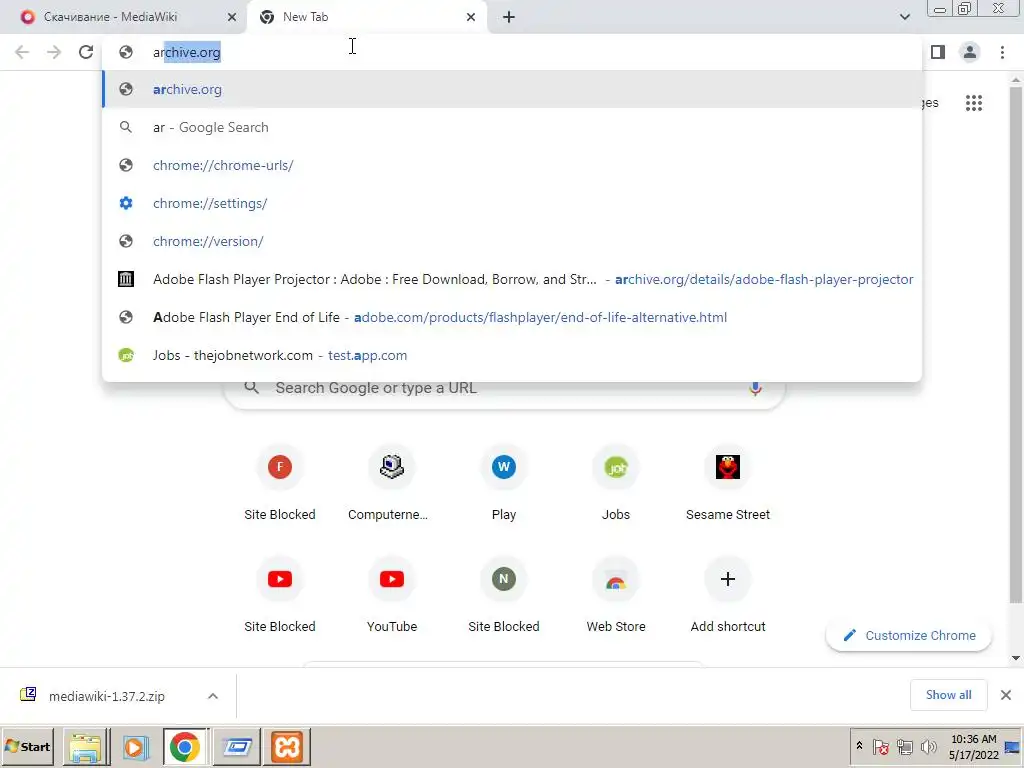Click the taskbar clock showing 10:36 AM
Image resolution: width=1024 pixels, height=768 pixels.
[x=974, y=746]
